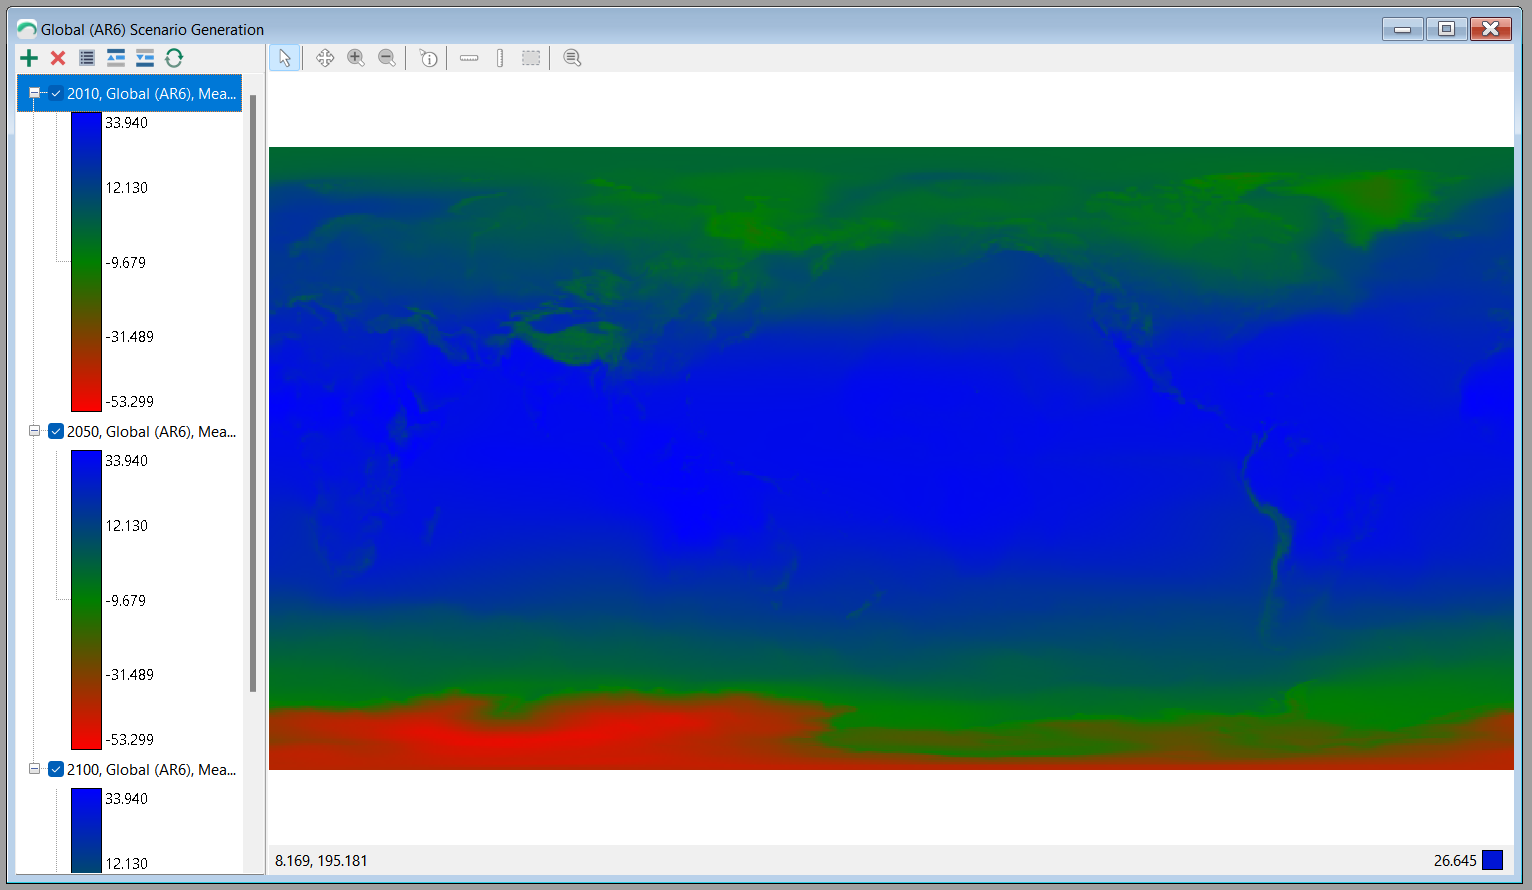Click the green refresh arrows icon
Screen dimensions: 1532x890
174,58
